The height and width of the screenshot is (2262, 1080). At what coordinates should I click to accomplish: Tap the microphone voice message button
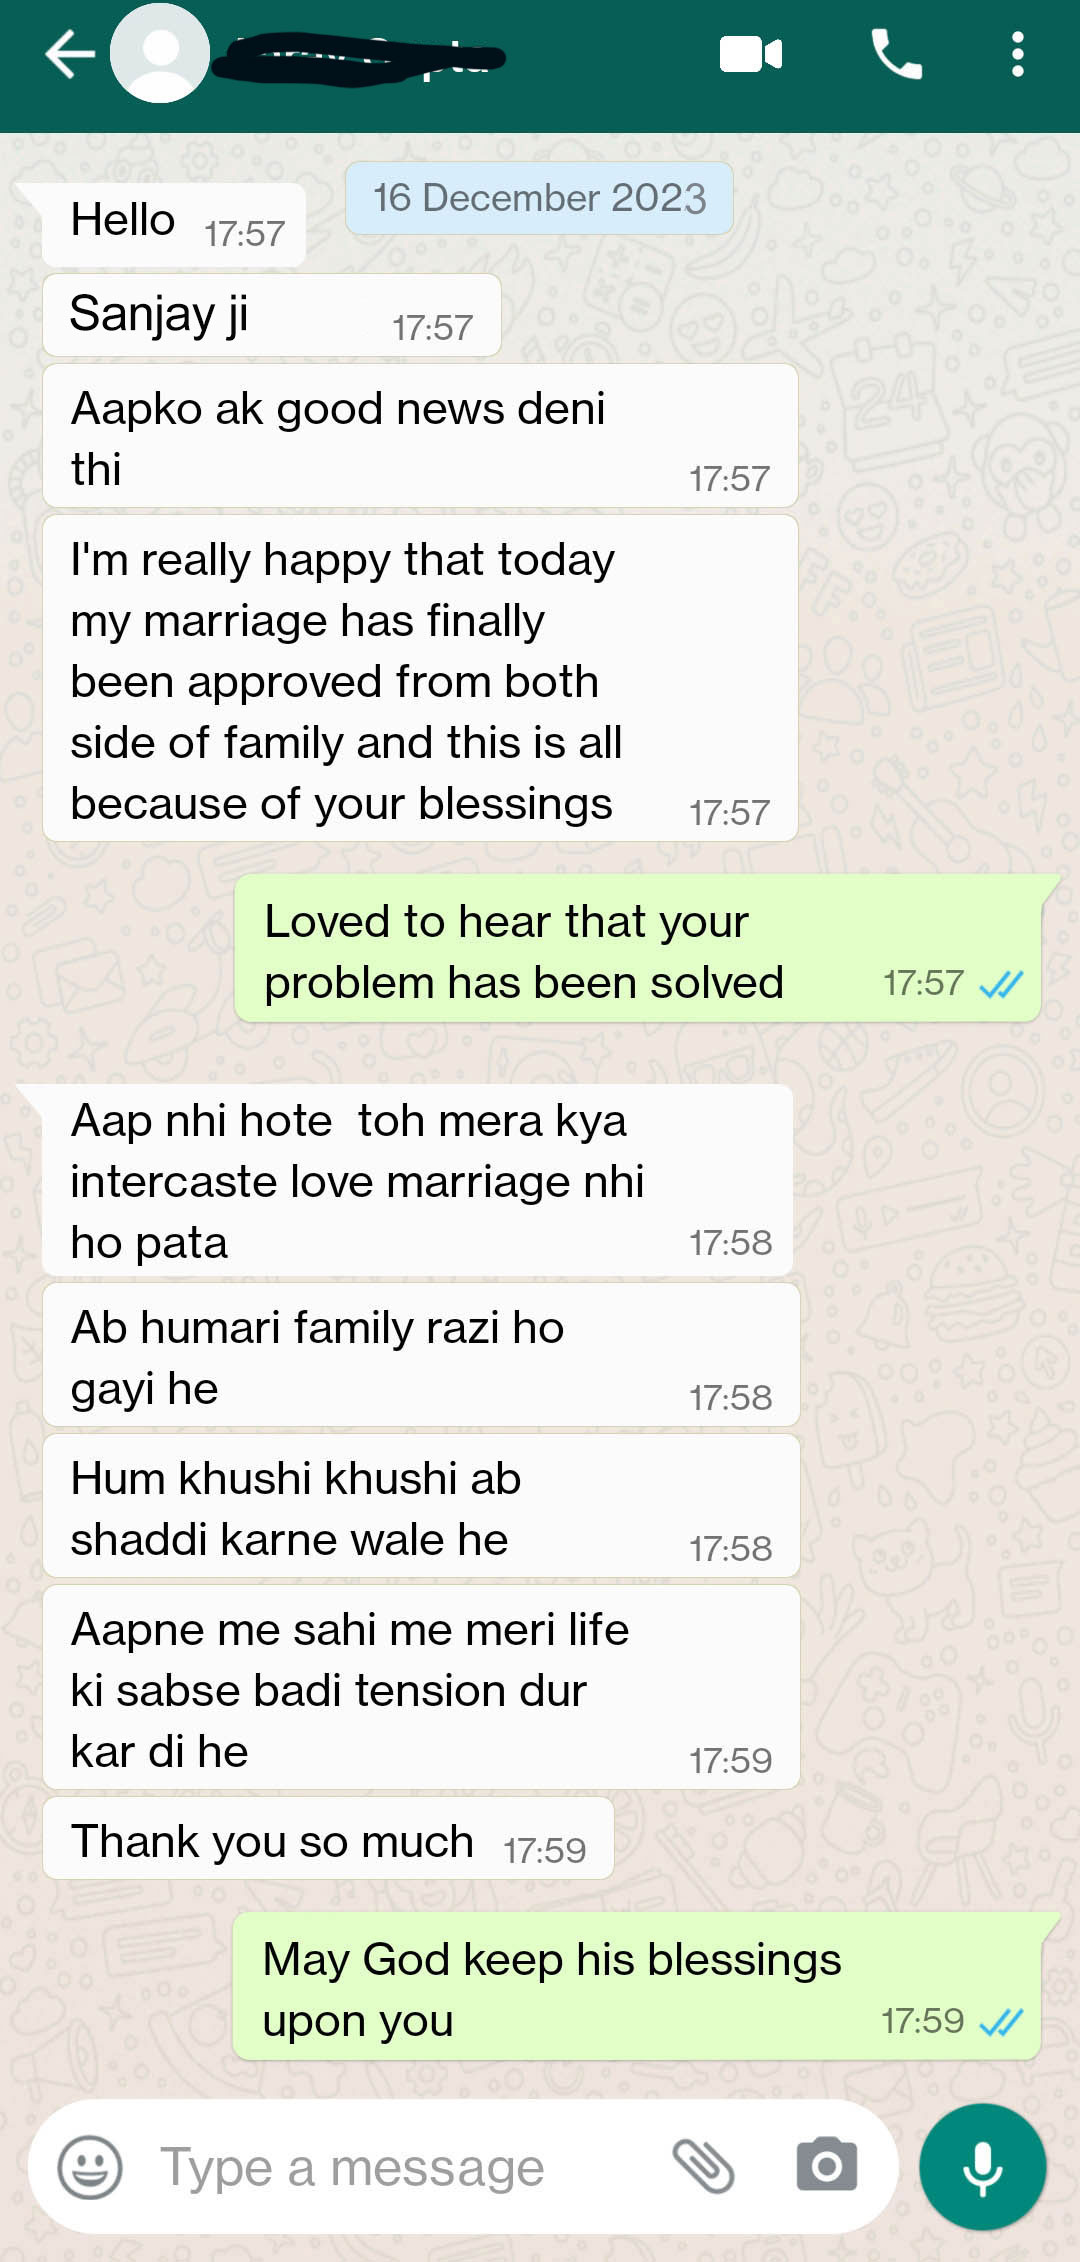[x=983, y=2167]
